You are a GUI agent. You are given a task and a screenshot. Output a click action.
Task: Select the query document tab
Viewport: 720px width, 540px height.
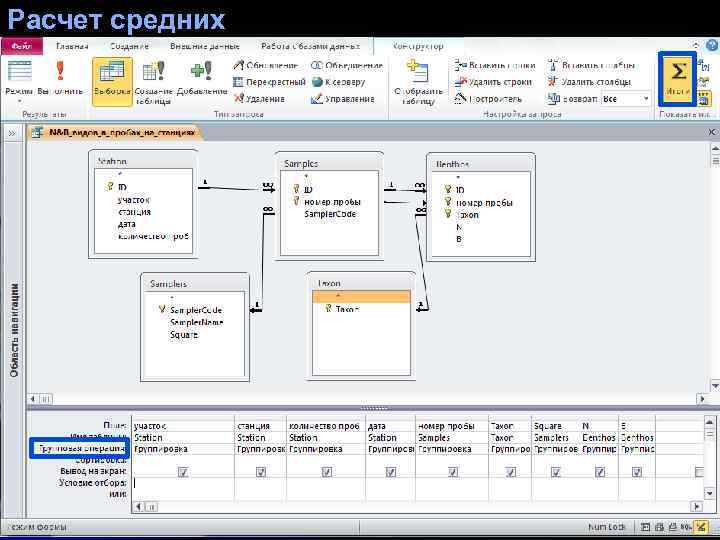(116, 133)
